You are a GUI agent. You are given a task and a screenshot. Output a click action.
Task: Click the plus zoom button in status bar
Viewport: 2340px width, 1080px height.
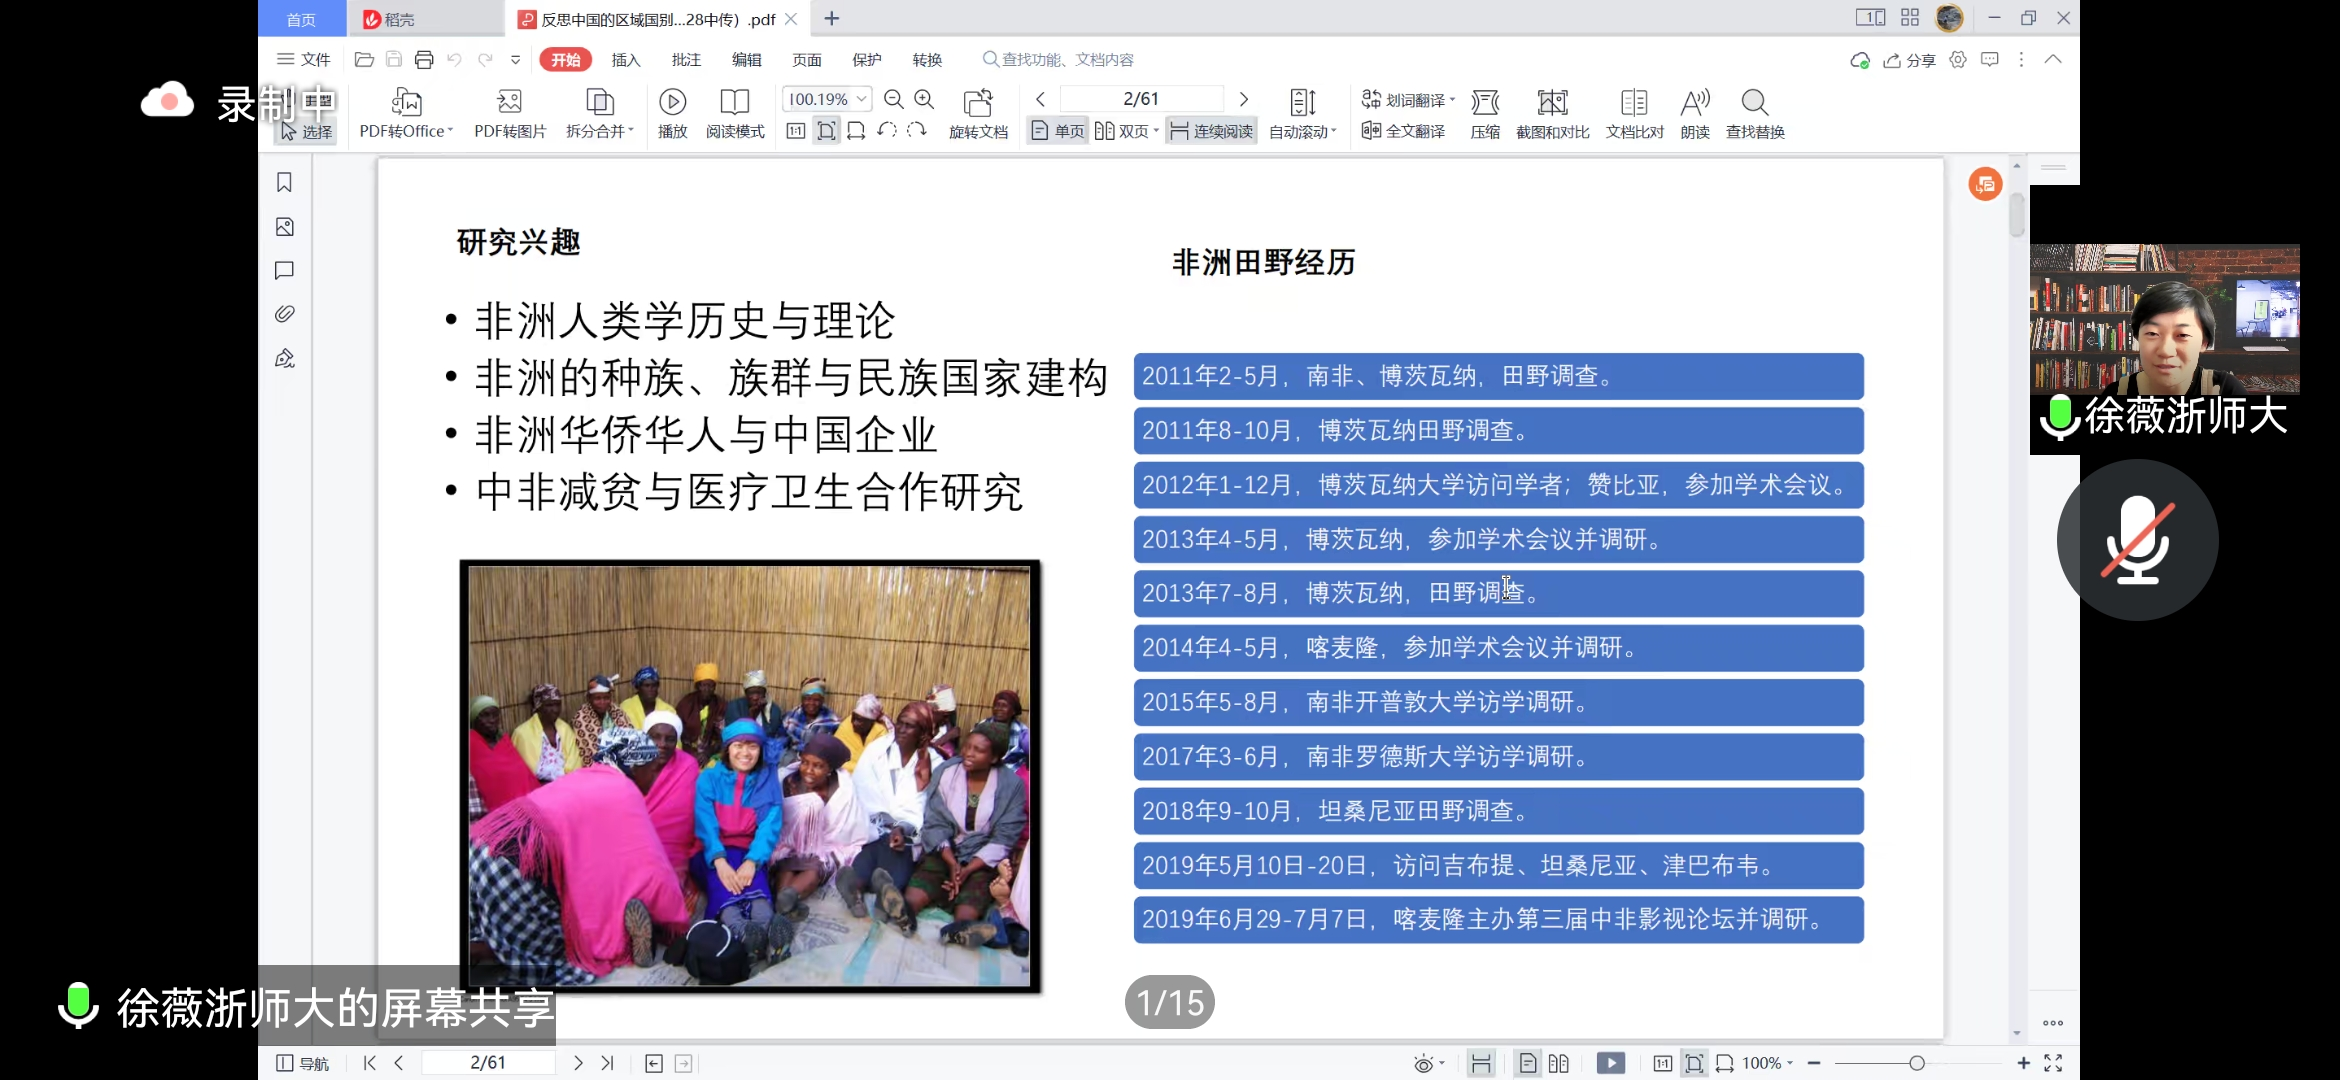[2023, 1063]
